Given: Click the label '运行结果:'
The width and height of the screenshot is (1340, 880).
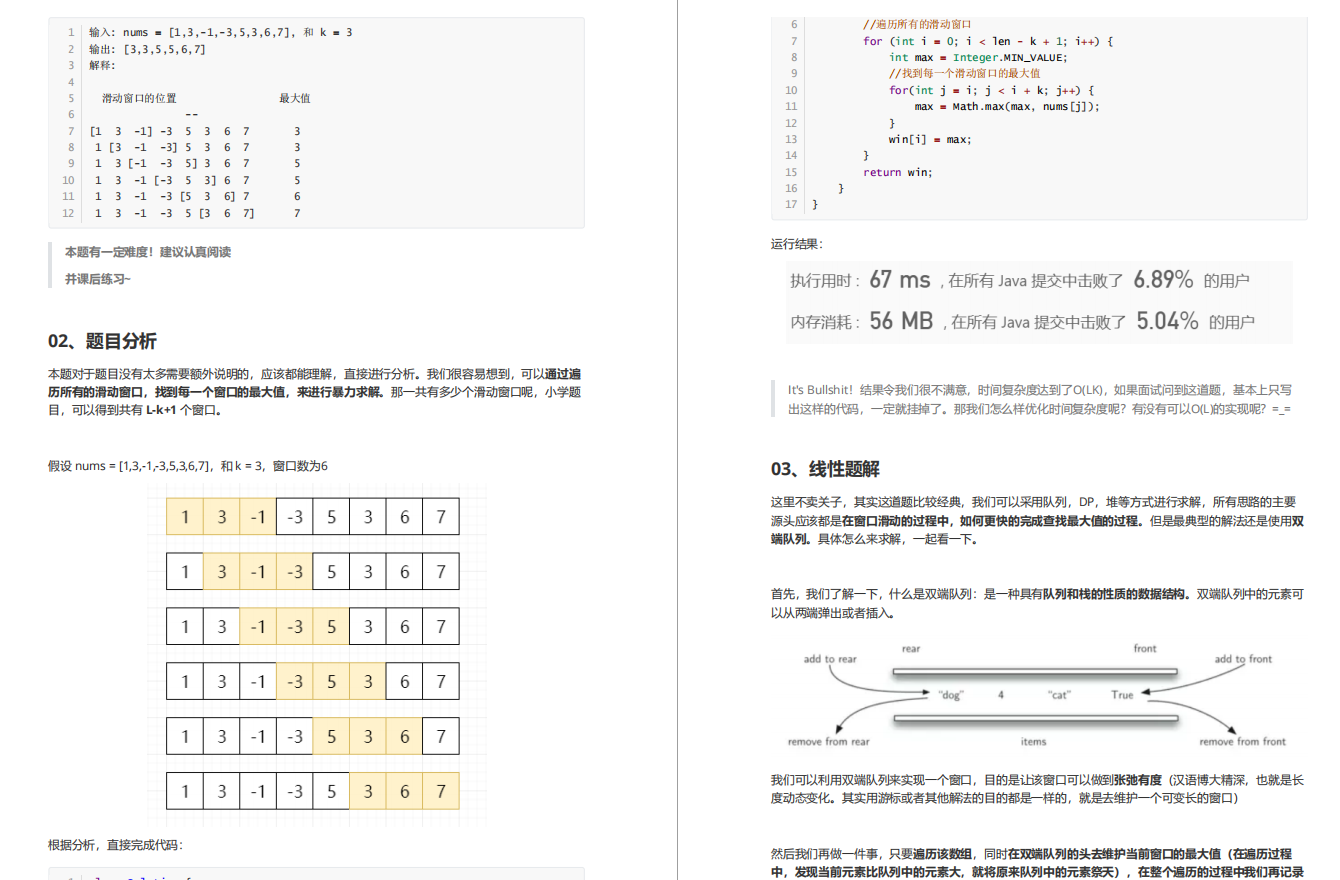Looking at the screenshot, I should [797, 244].
